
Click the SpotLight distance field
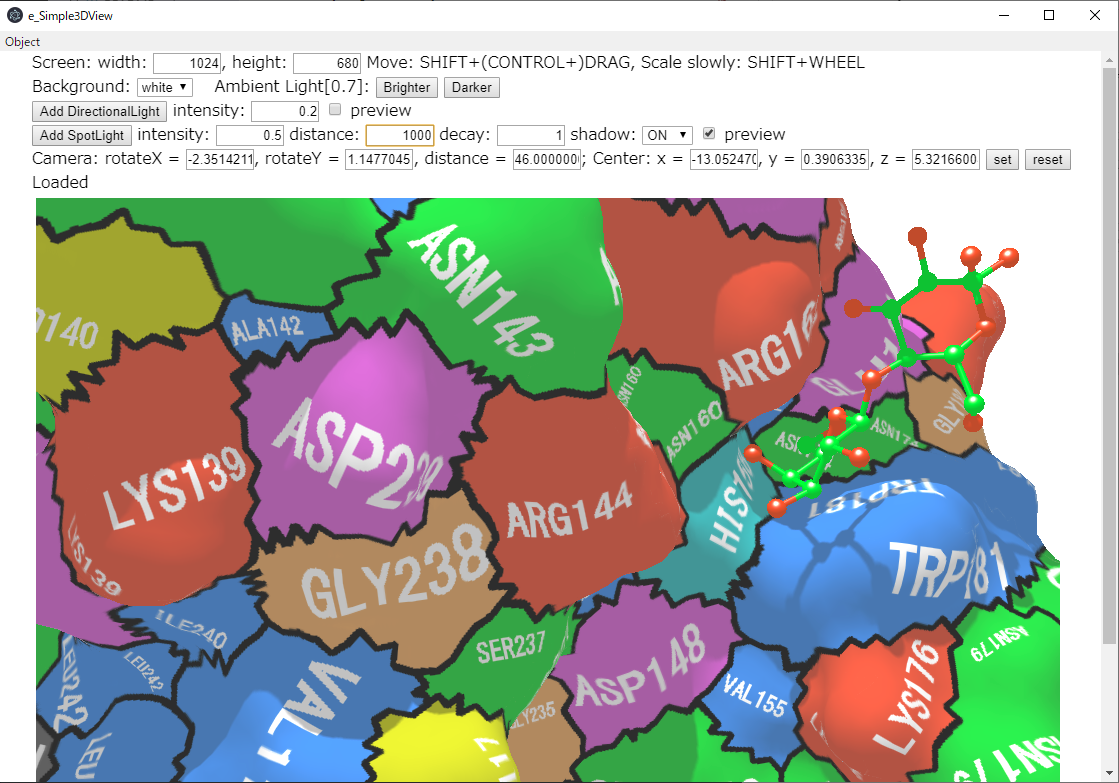point(400,136)
